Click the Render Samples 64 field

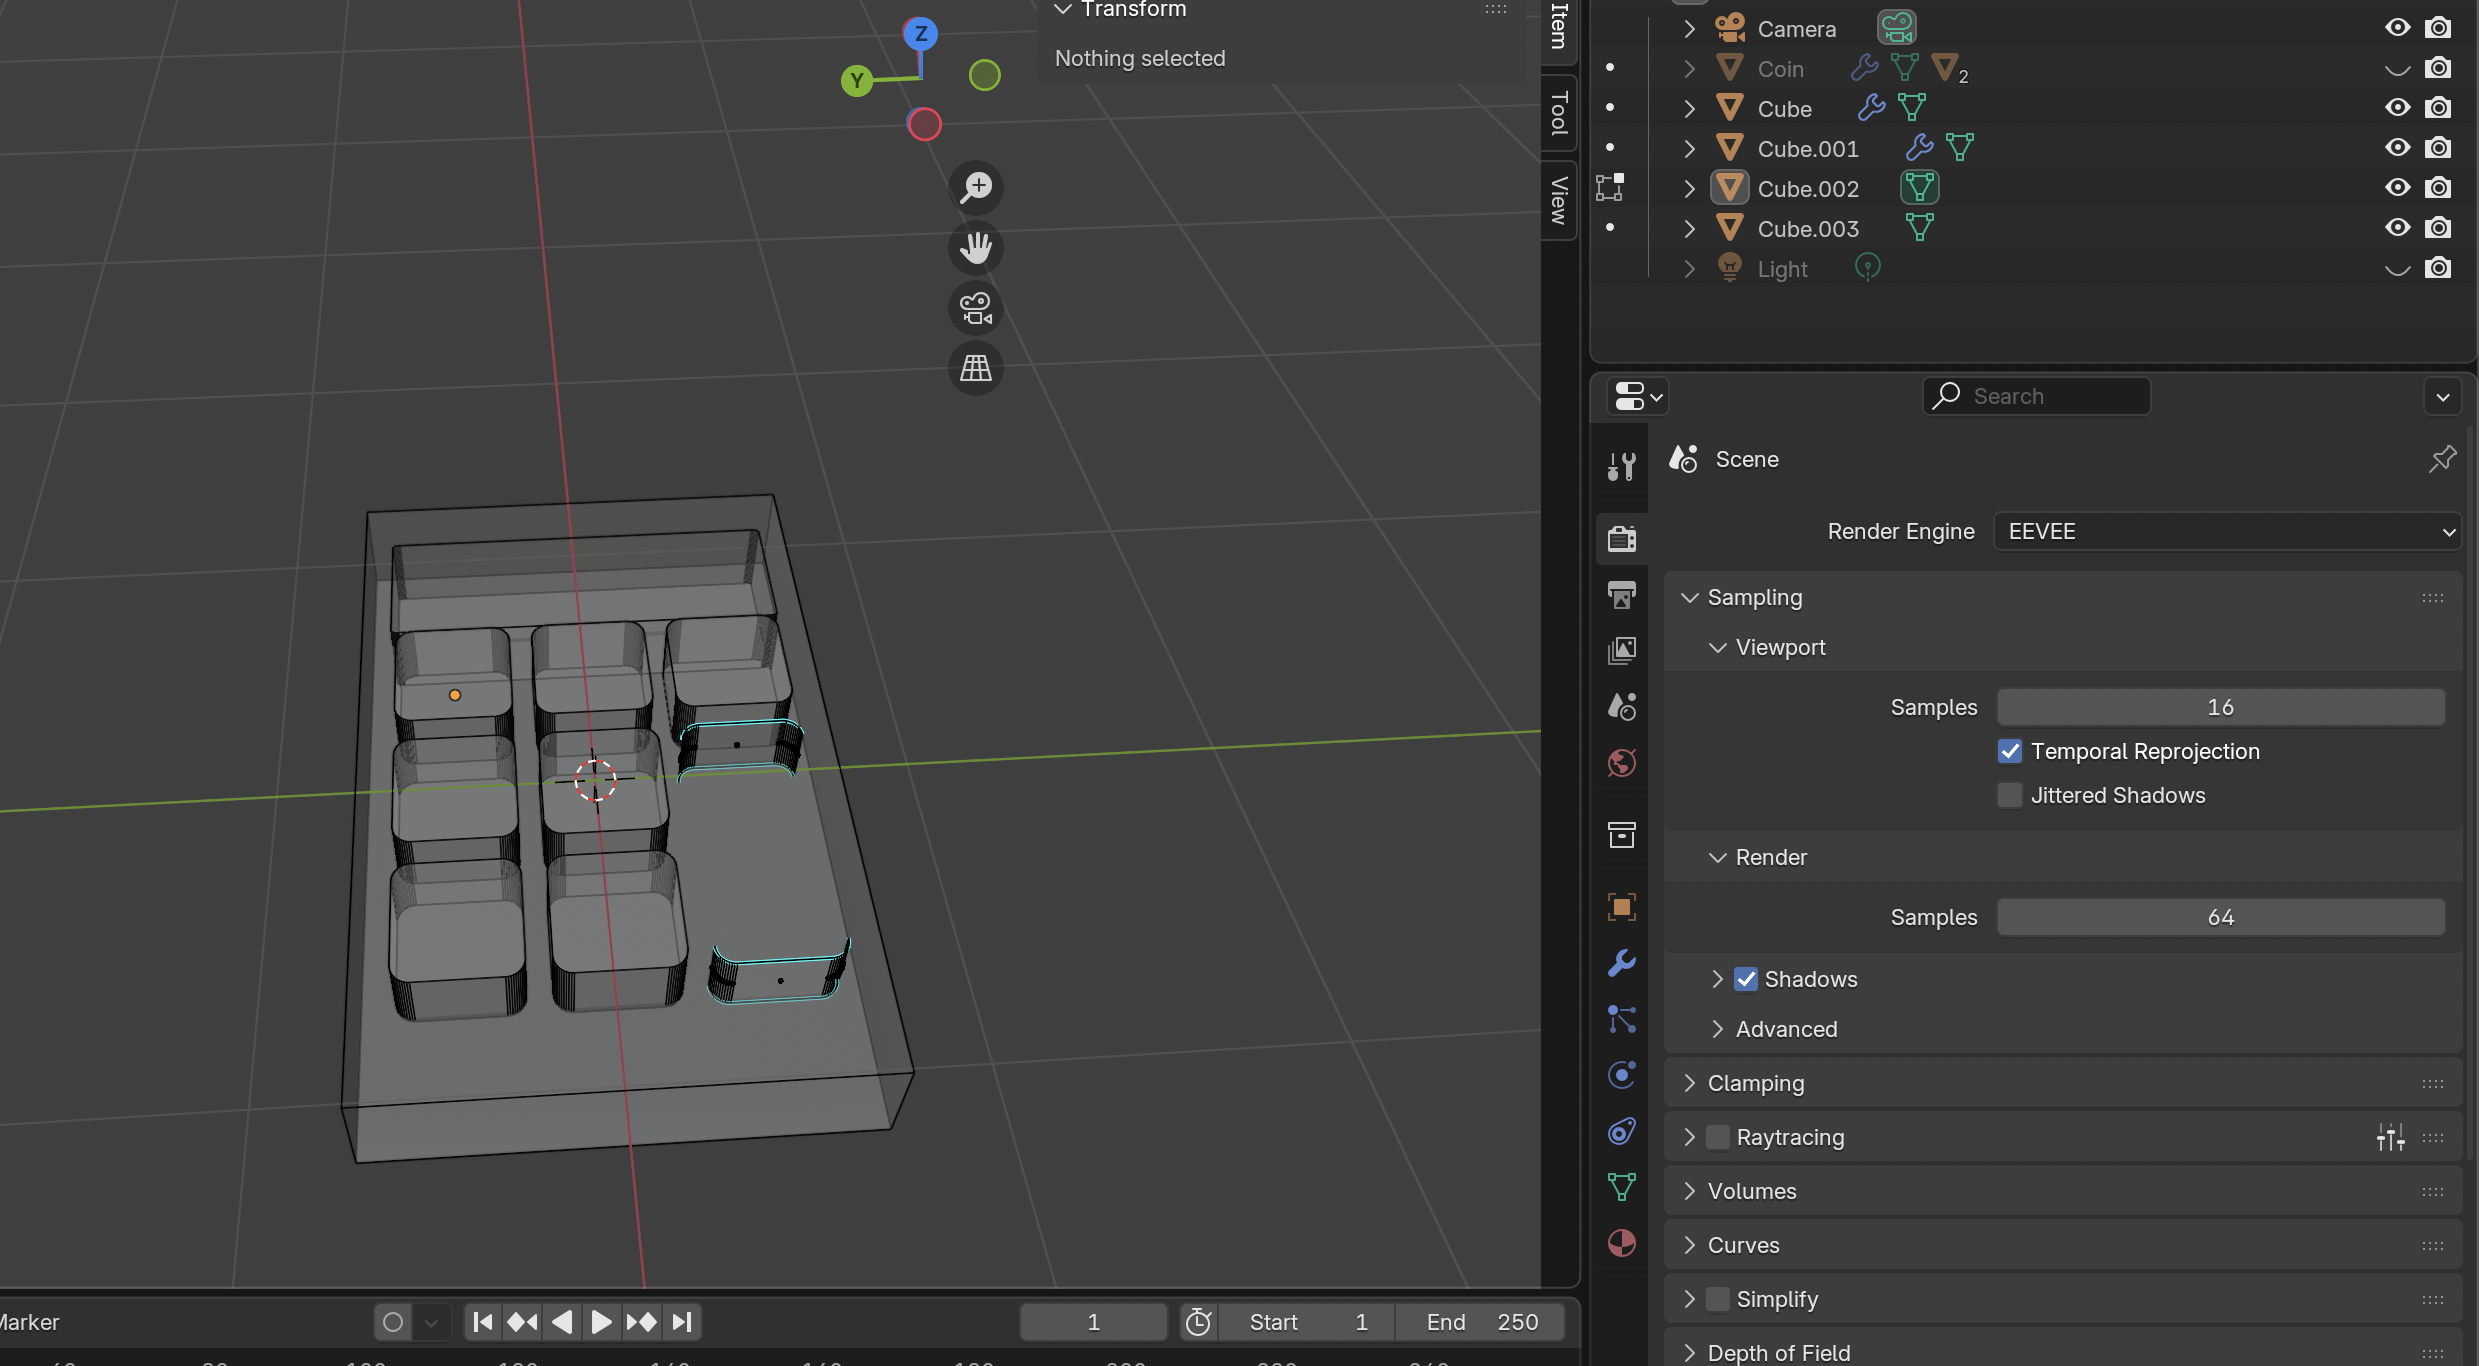[x=2220, y=917]
